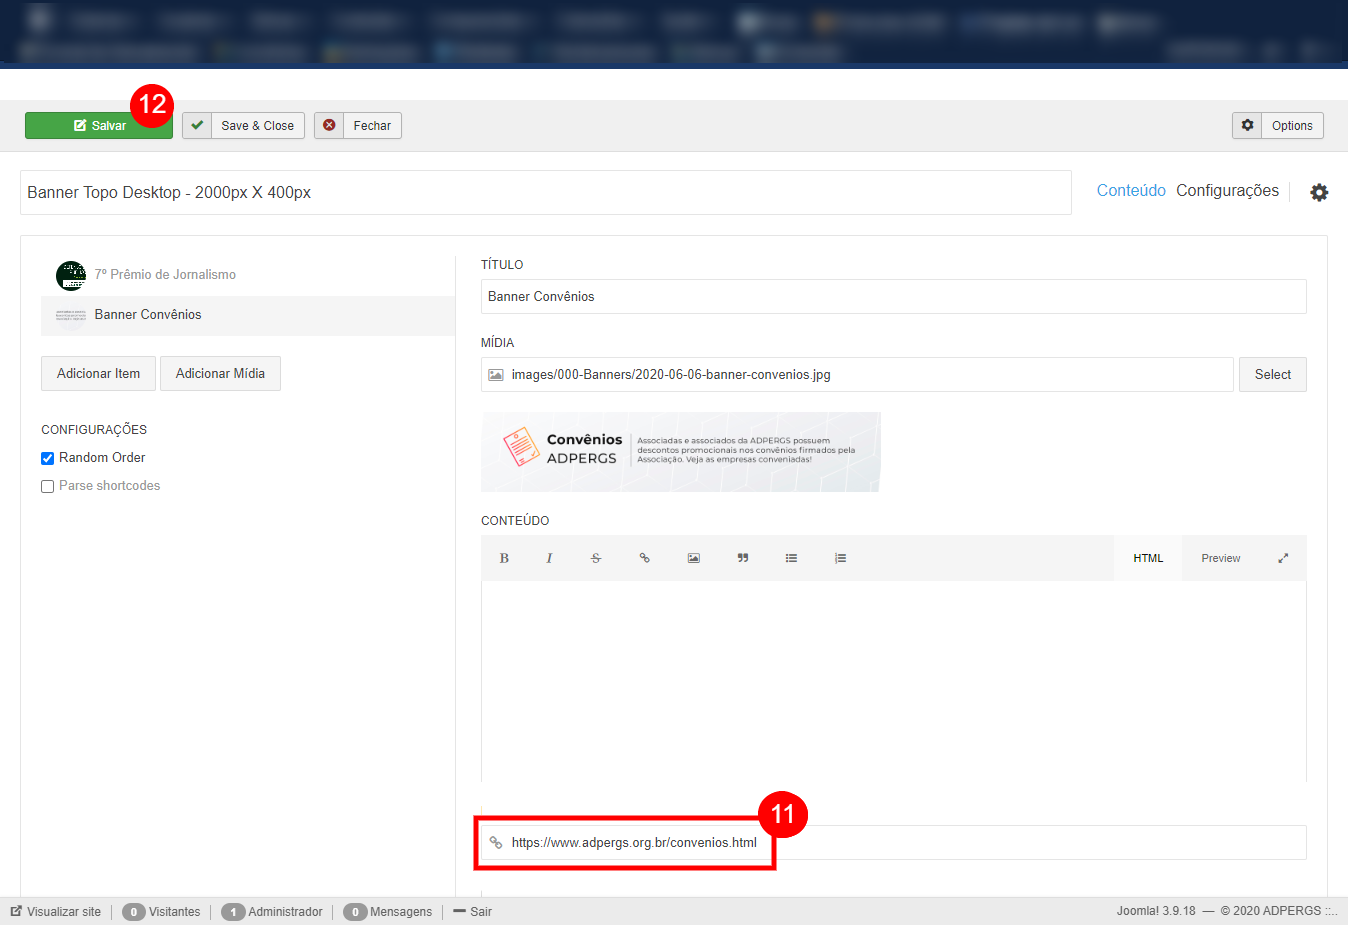Insert an image via the editor toolbar
Image resolution: width=1348 pixels, height=925 pixels.
(693, 558)
